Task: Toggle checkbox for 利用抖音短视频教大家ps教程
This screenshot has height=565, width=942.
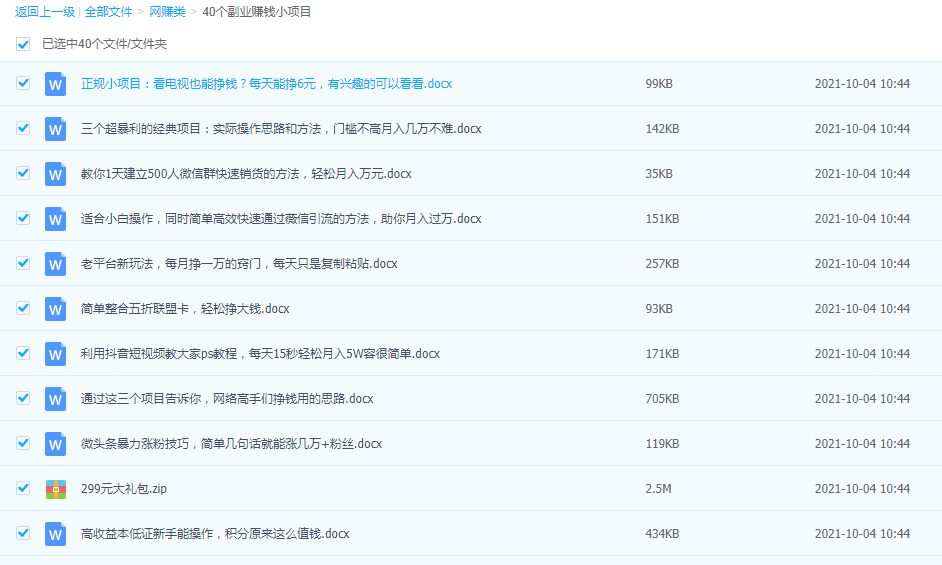Action: (23, 353)
